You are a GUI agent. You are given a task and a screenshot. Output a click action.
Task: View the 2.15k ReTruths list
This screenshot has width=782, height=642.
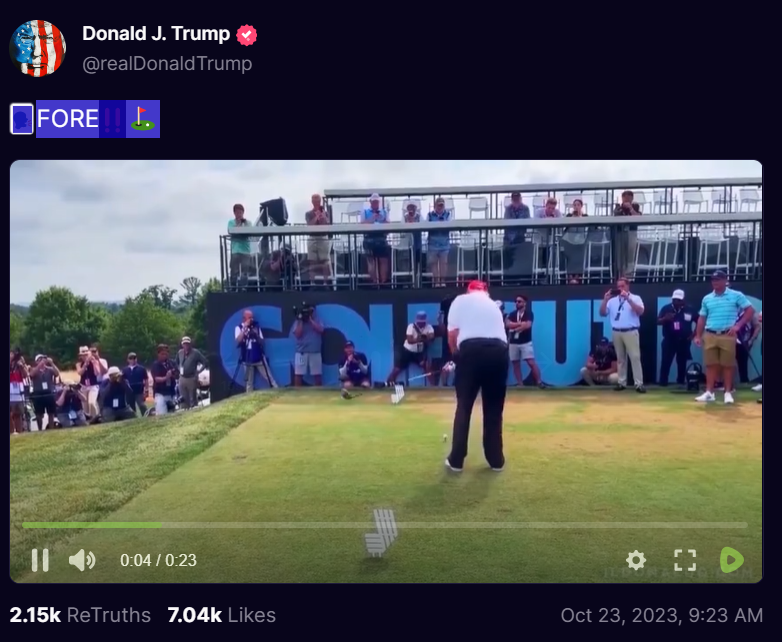click(x=80, y=615)
